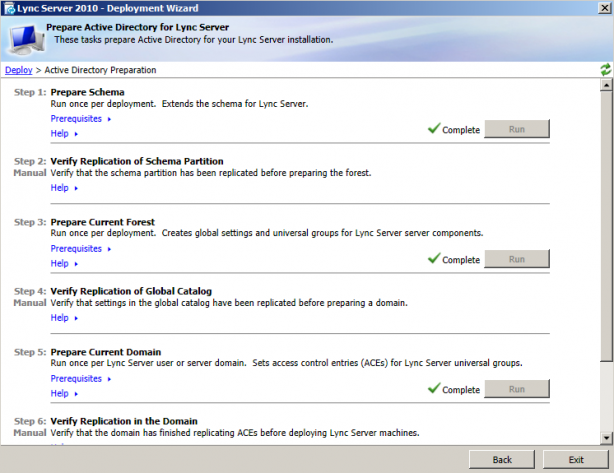Expand Prerequisites under Prepare Current Domain

(81, 379)
